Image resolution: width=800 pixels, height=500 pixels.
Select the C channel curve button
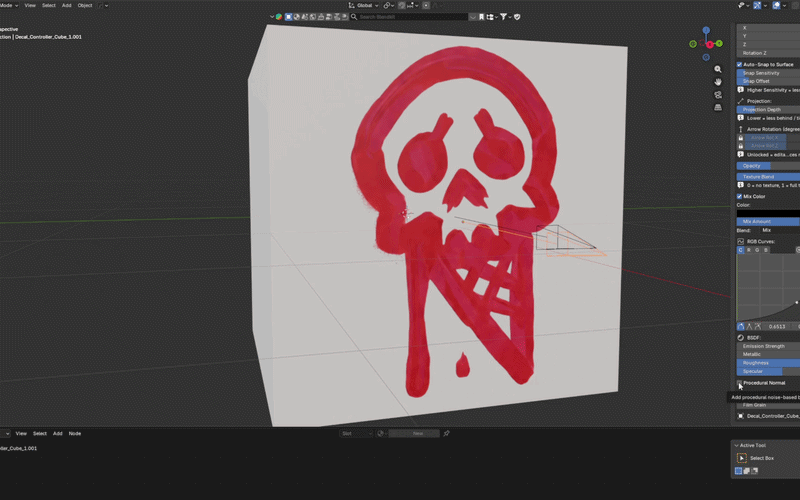pyautogui.click(x=741, y=250)
